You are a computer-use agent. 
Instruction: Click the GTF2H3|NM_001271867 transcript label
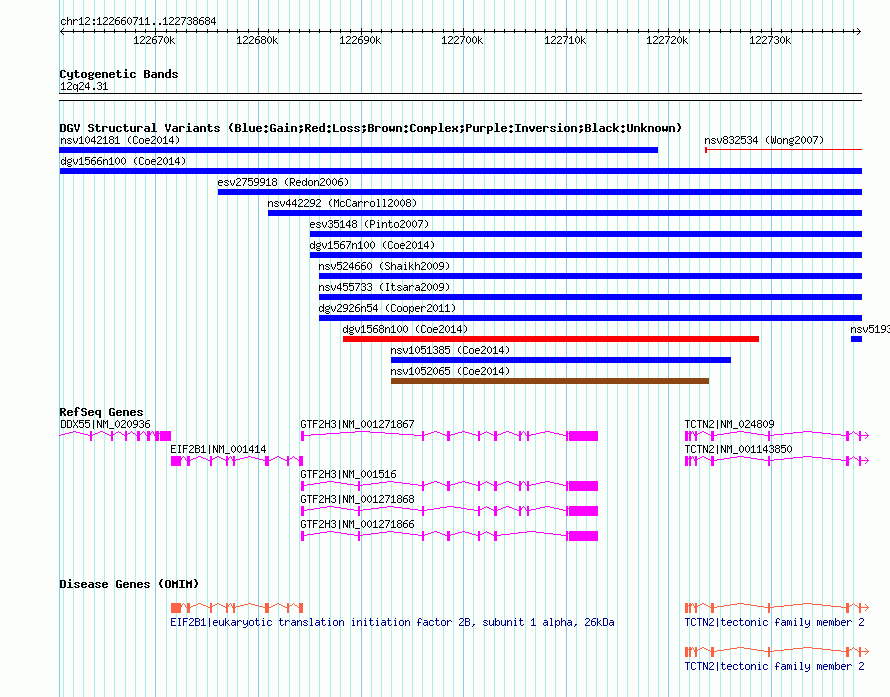(358, 424)
